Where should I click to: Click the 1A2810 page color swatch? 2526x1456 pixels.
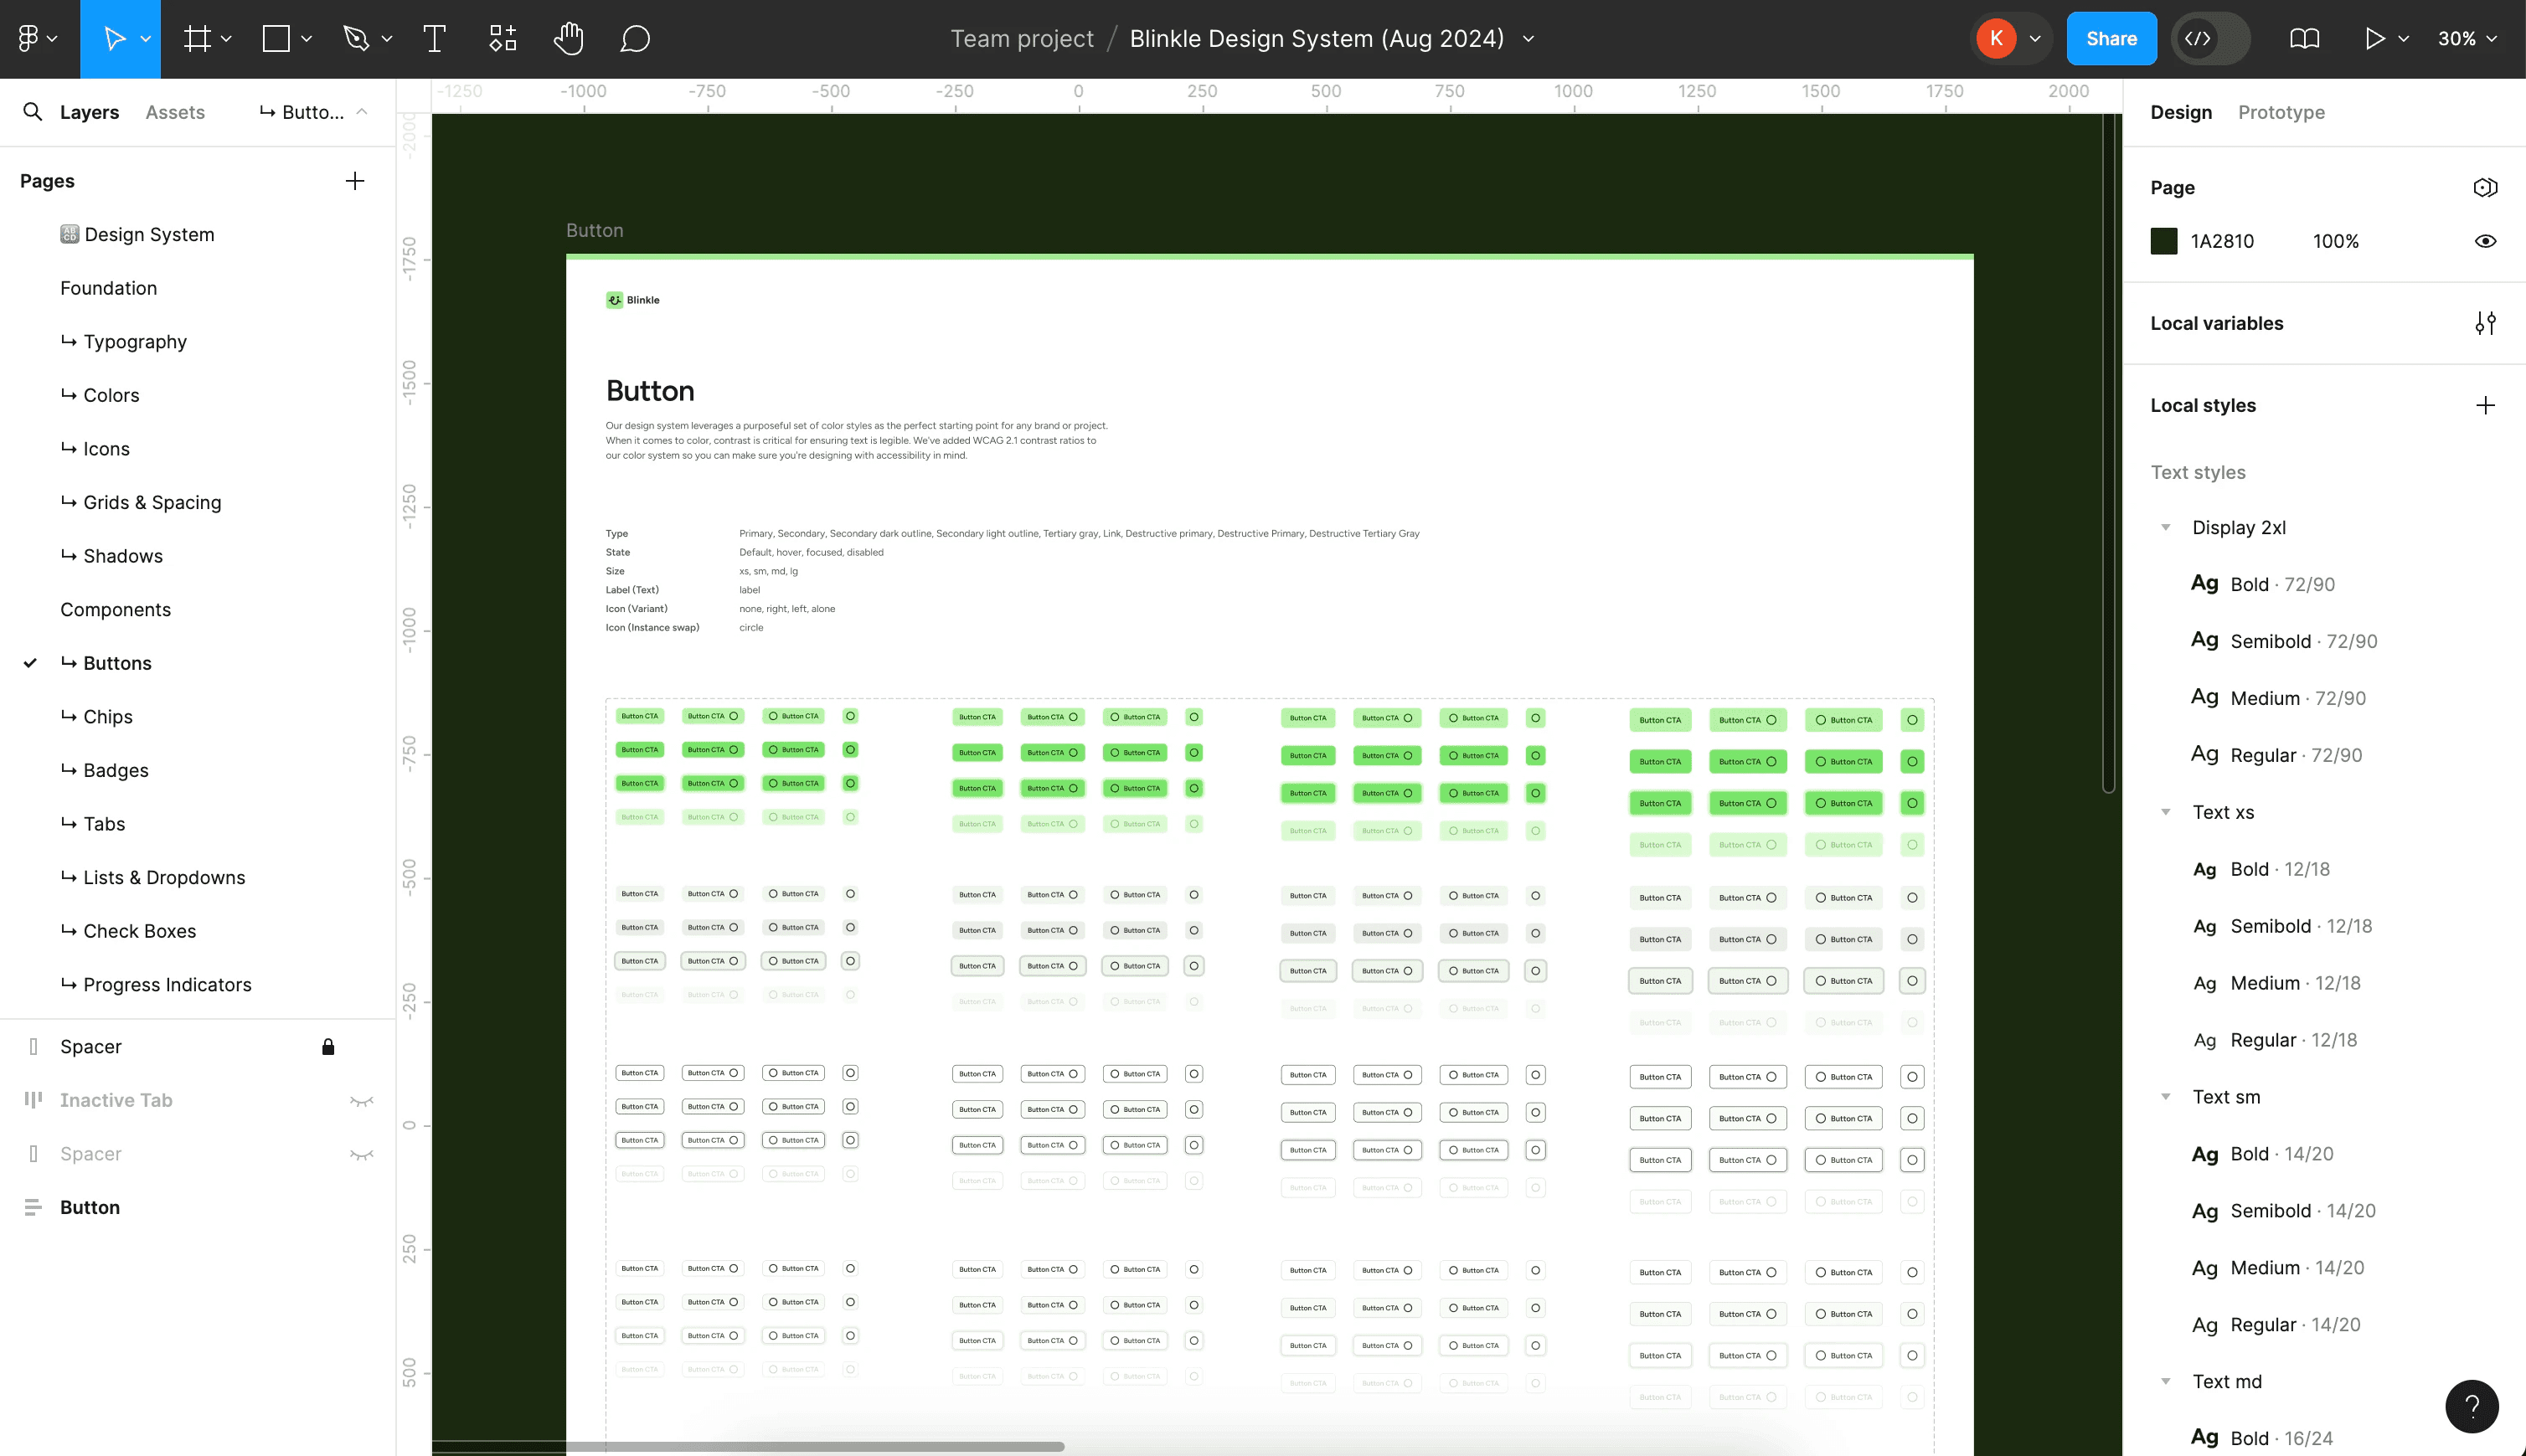(2164, 241)
